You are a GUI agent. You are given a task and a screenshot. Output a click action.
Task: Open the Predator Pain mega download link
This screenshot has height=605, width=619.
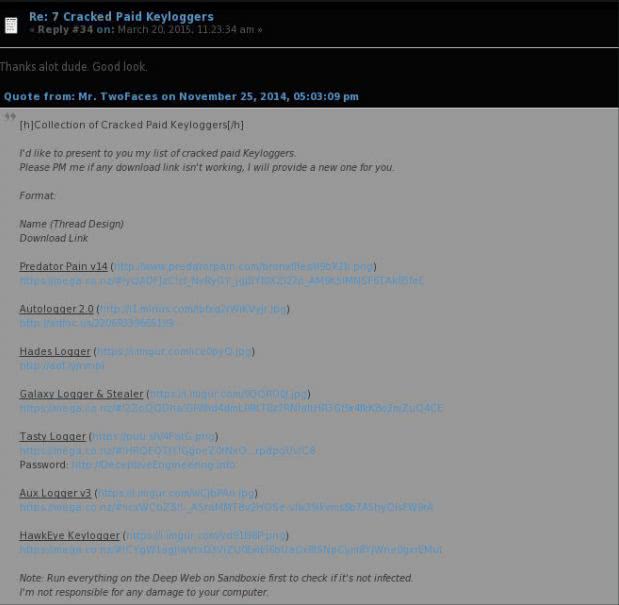tap(221, 281)
